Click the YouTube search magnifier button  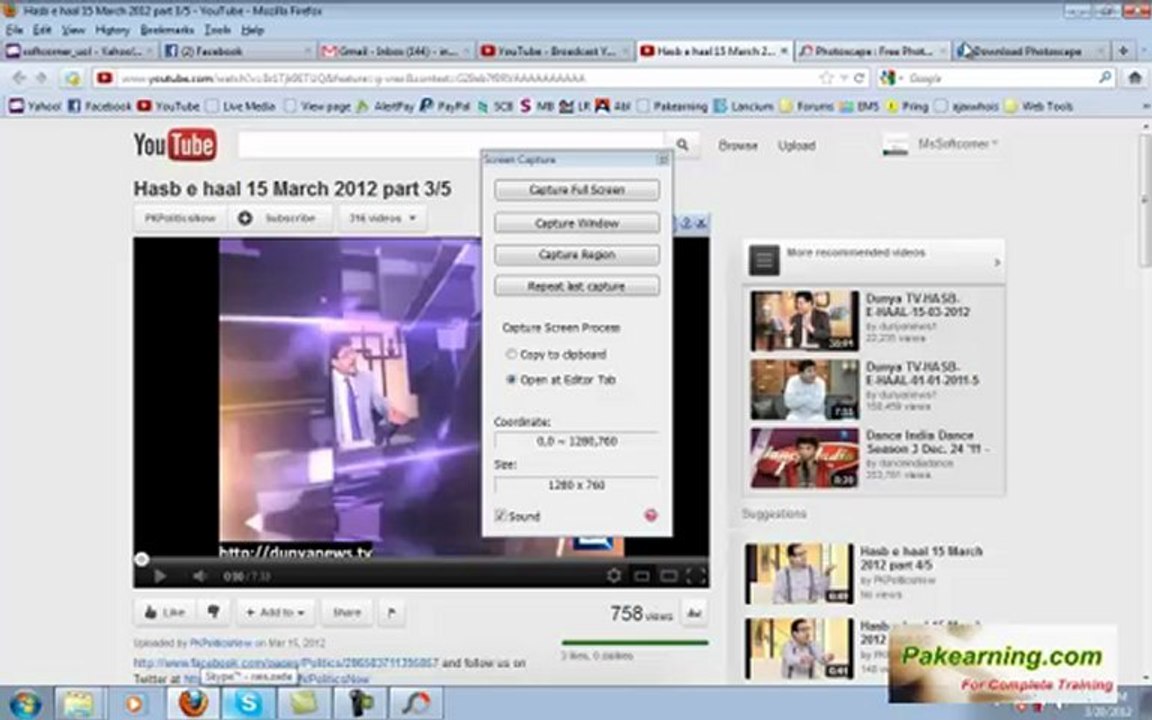pos(682,145)
